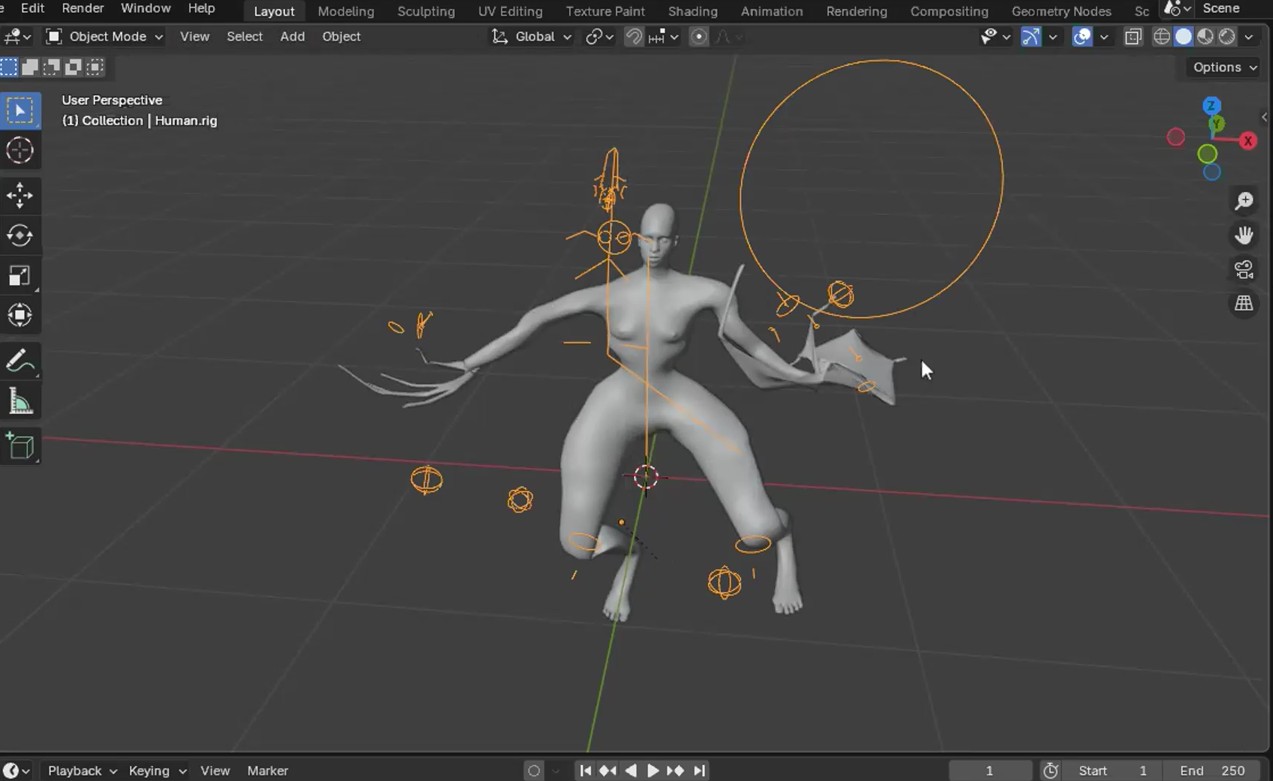This screenshot has height=781, width=1273.
Task: Toggle camera view icon
Action: [x=1244, y=270]
